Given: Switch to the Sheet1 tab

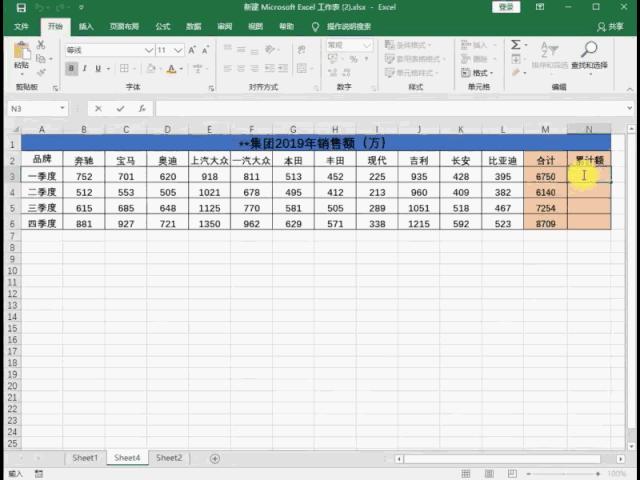Looking at the screenshot, I should [x=85, y=458].
